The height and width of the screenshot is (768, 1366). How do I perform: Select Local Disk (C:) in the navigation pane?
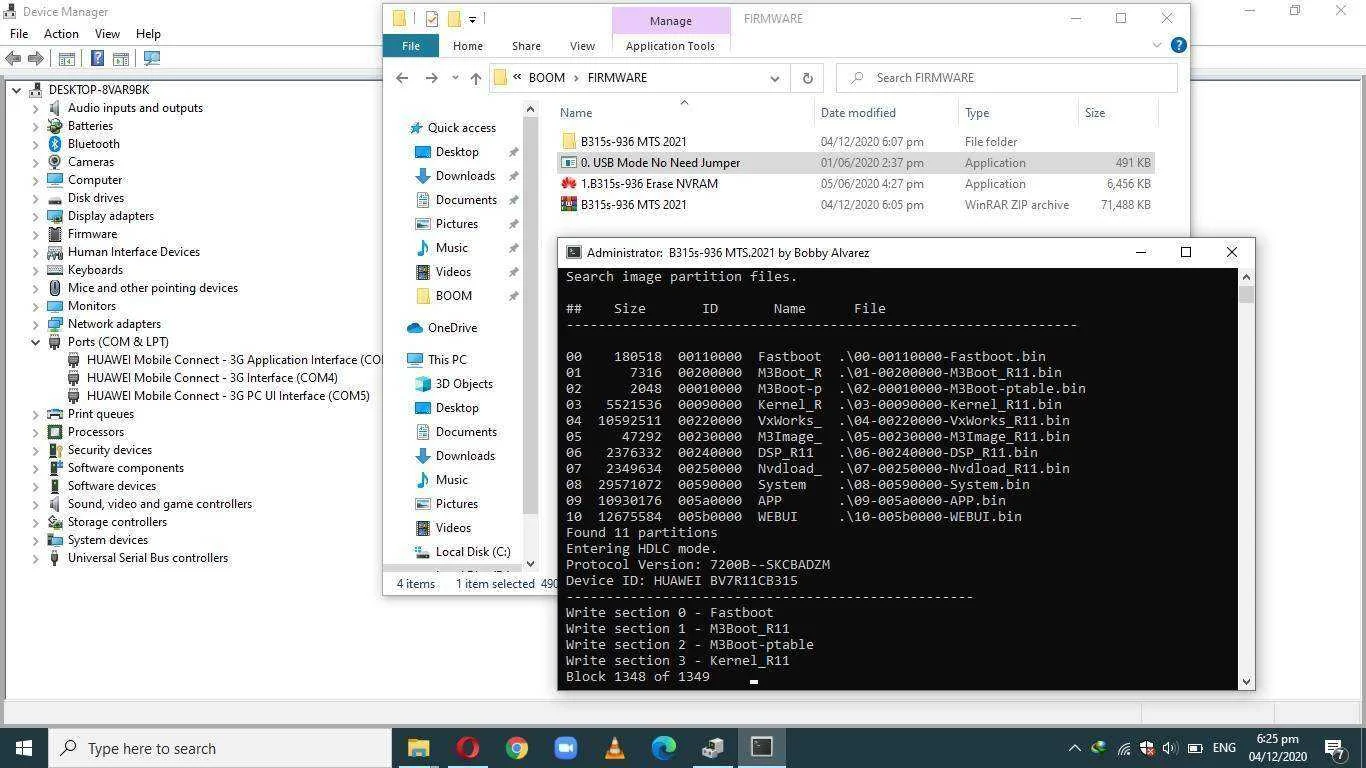pos(473,552)
